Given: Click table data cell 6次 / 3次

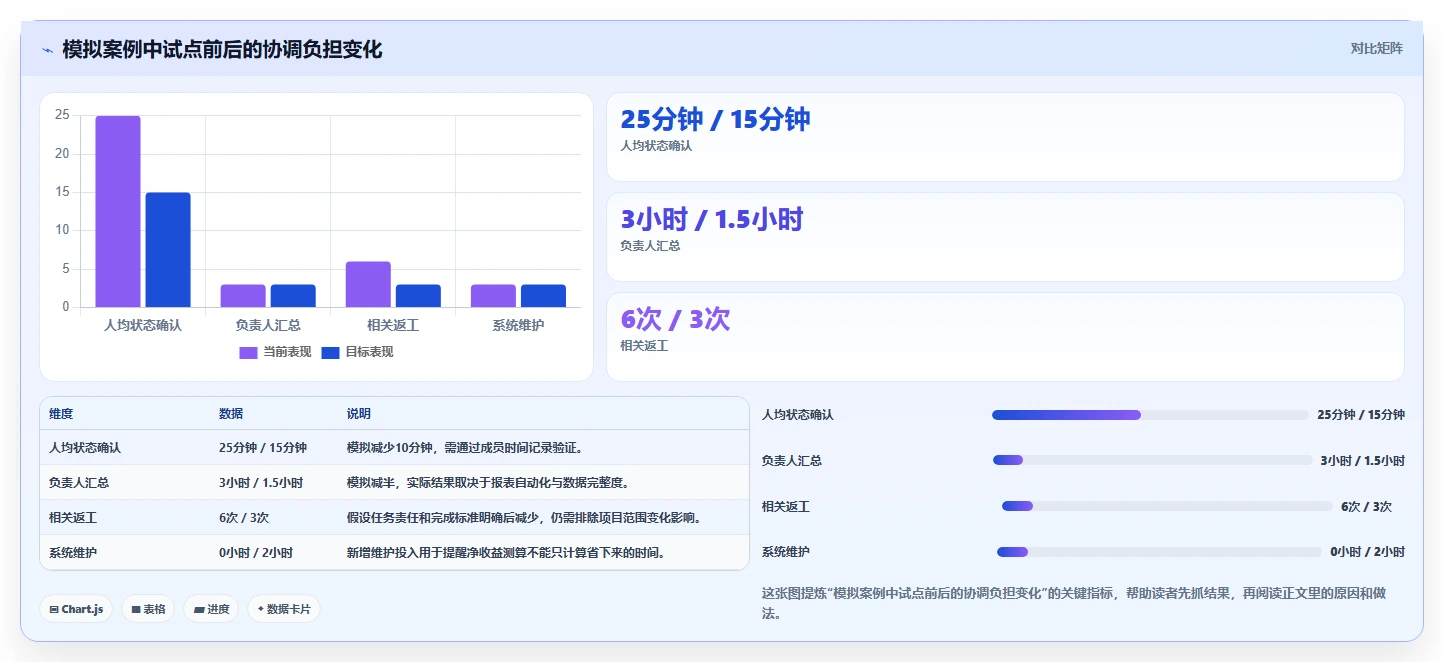Looking at the screenshot, I should (244, 517).
